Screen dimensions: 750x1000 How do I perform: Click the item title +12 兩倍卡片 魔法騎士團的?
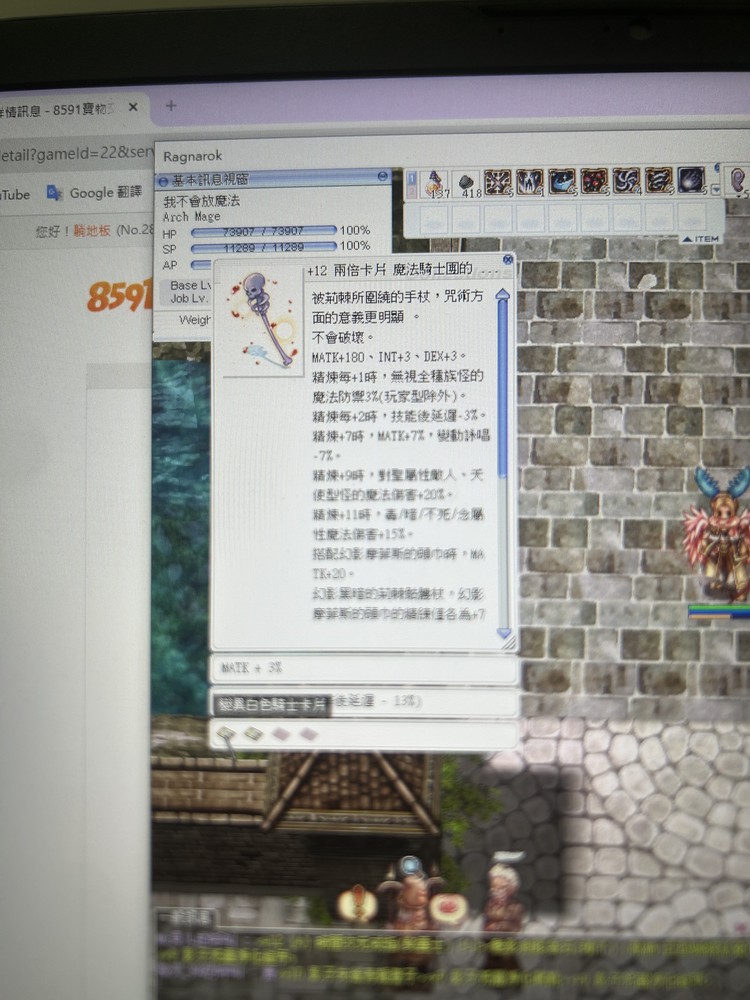[390, 270]
